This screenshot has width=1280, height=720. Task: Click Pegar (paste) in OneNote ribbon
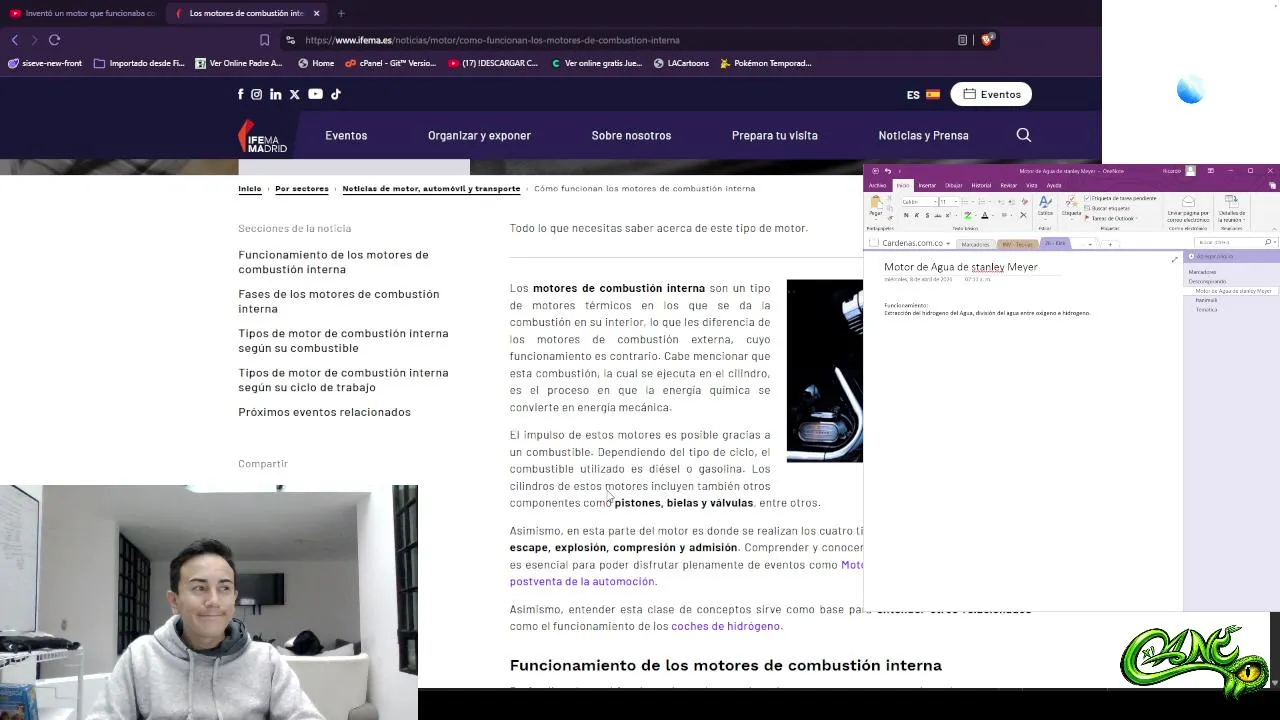tap(876, 207)
